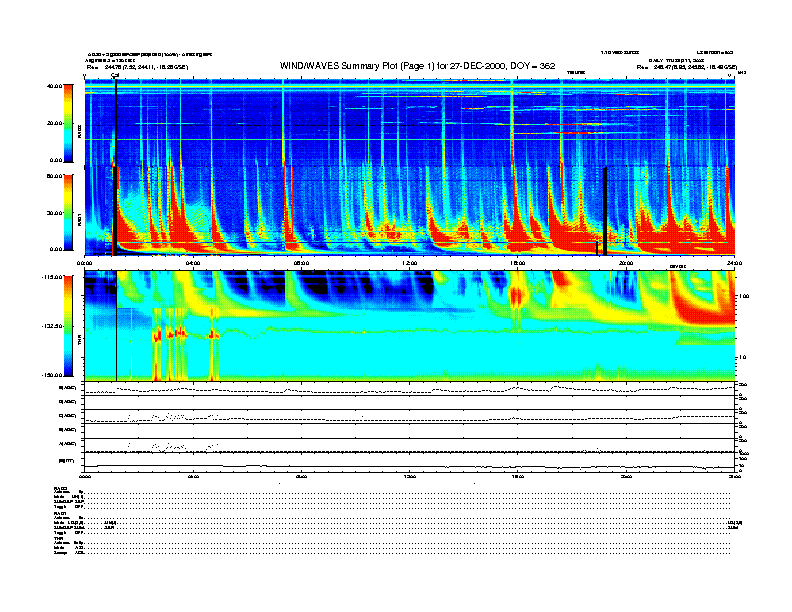The image size is (792, 612).
Task: Select the -132.50 color scale label
Action: click(x=52, y=326)
